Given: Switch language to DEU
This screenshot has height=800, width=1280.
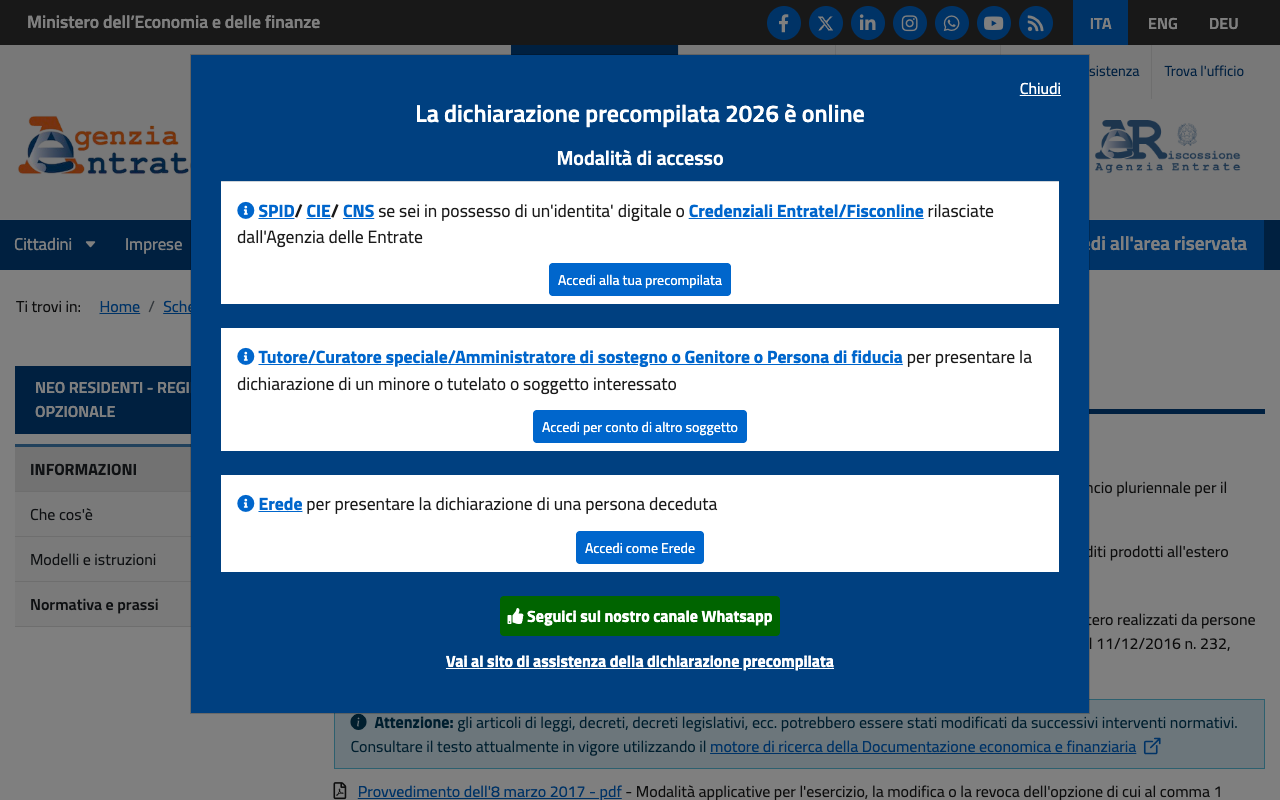Looking at the screenshot, I should [x=1223, y=23].
